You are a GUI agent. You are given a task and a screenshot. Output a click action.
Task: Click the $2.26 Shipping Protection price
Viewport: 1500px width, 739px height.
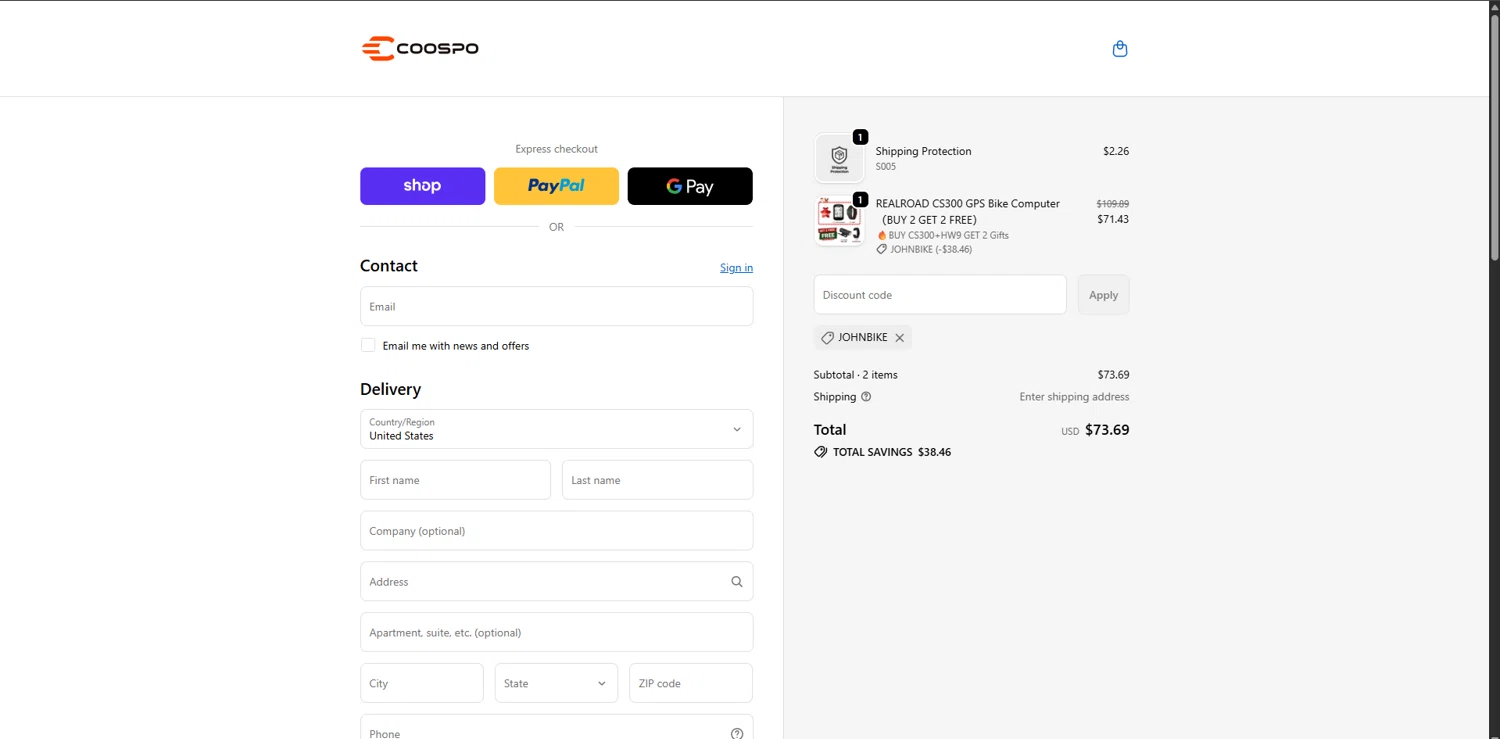pos(1116,151)
